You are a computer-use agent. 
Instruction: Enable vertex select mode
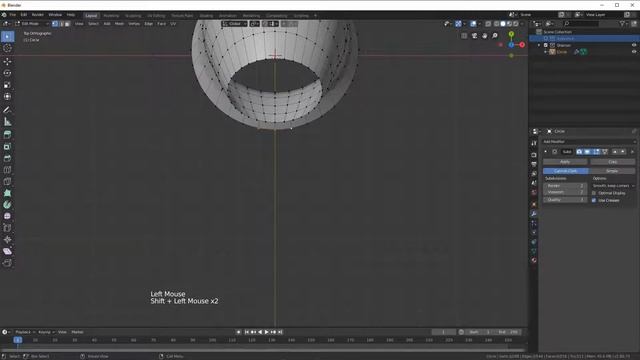pos(55,24)
